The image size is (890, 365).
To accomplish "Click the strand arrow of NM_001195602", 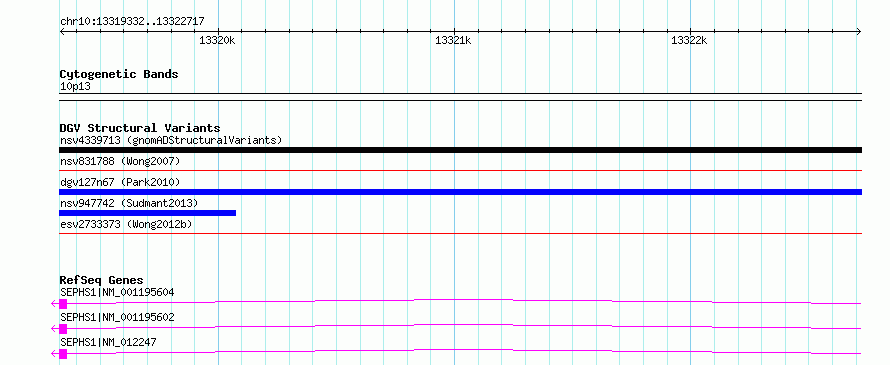I will (54, 329).
